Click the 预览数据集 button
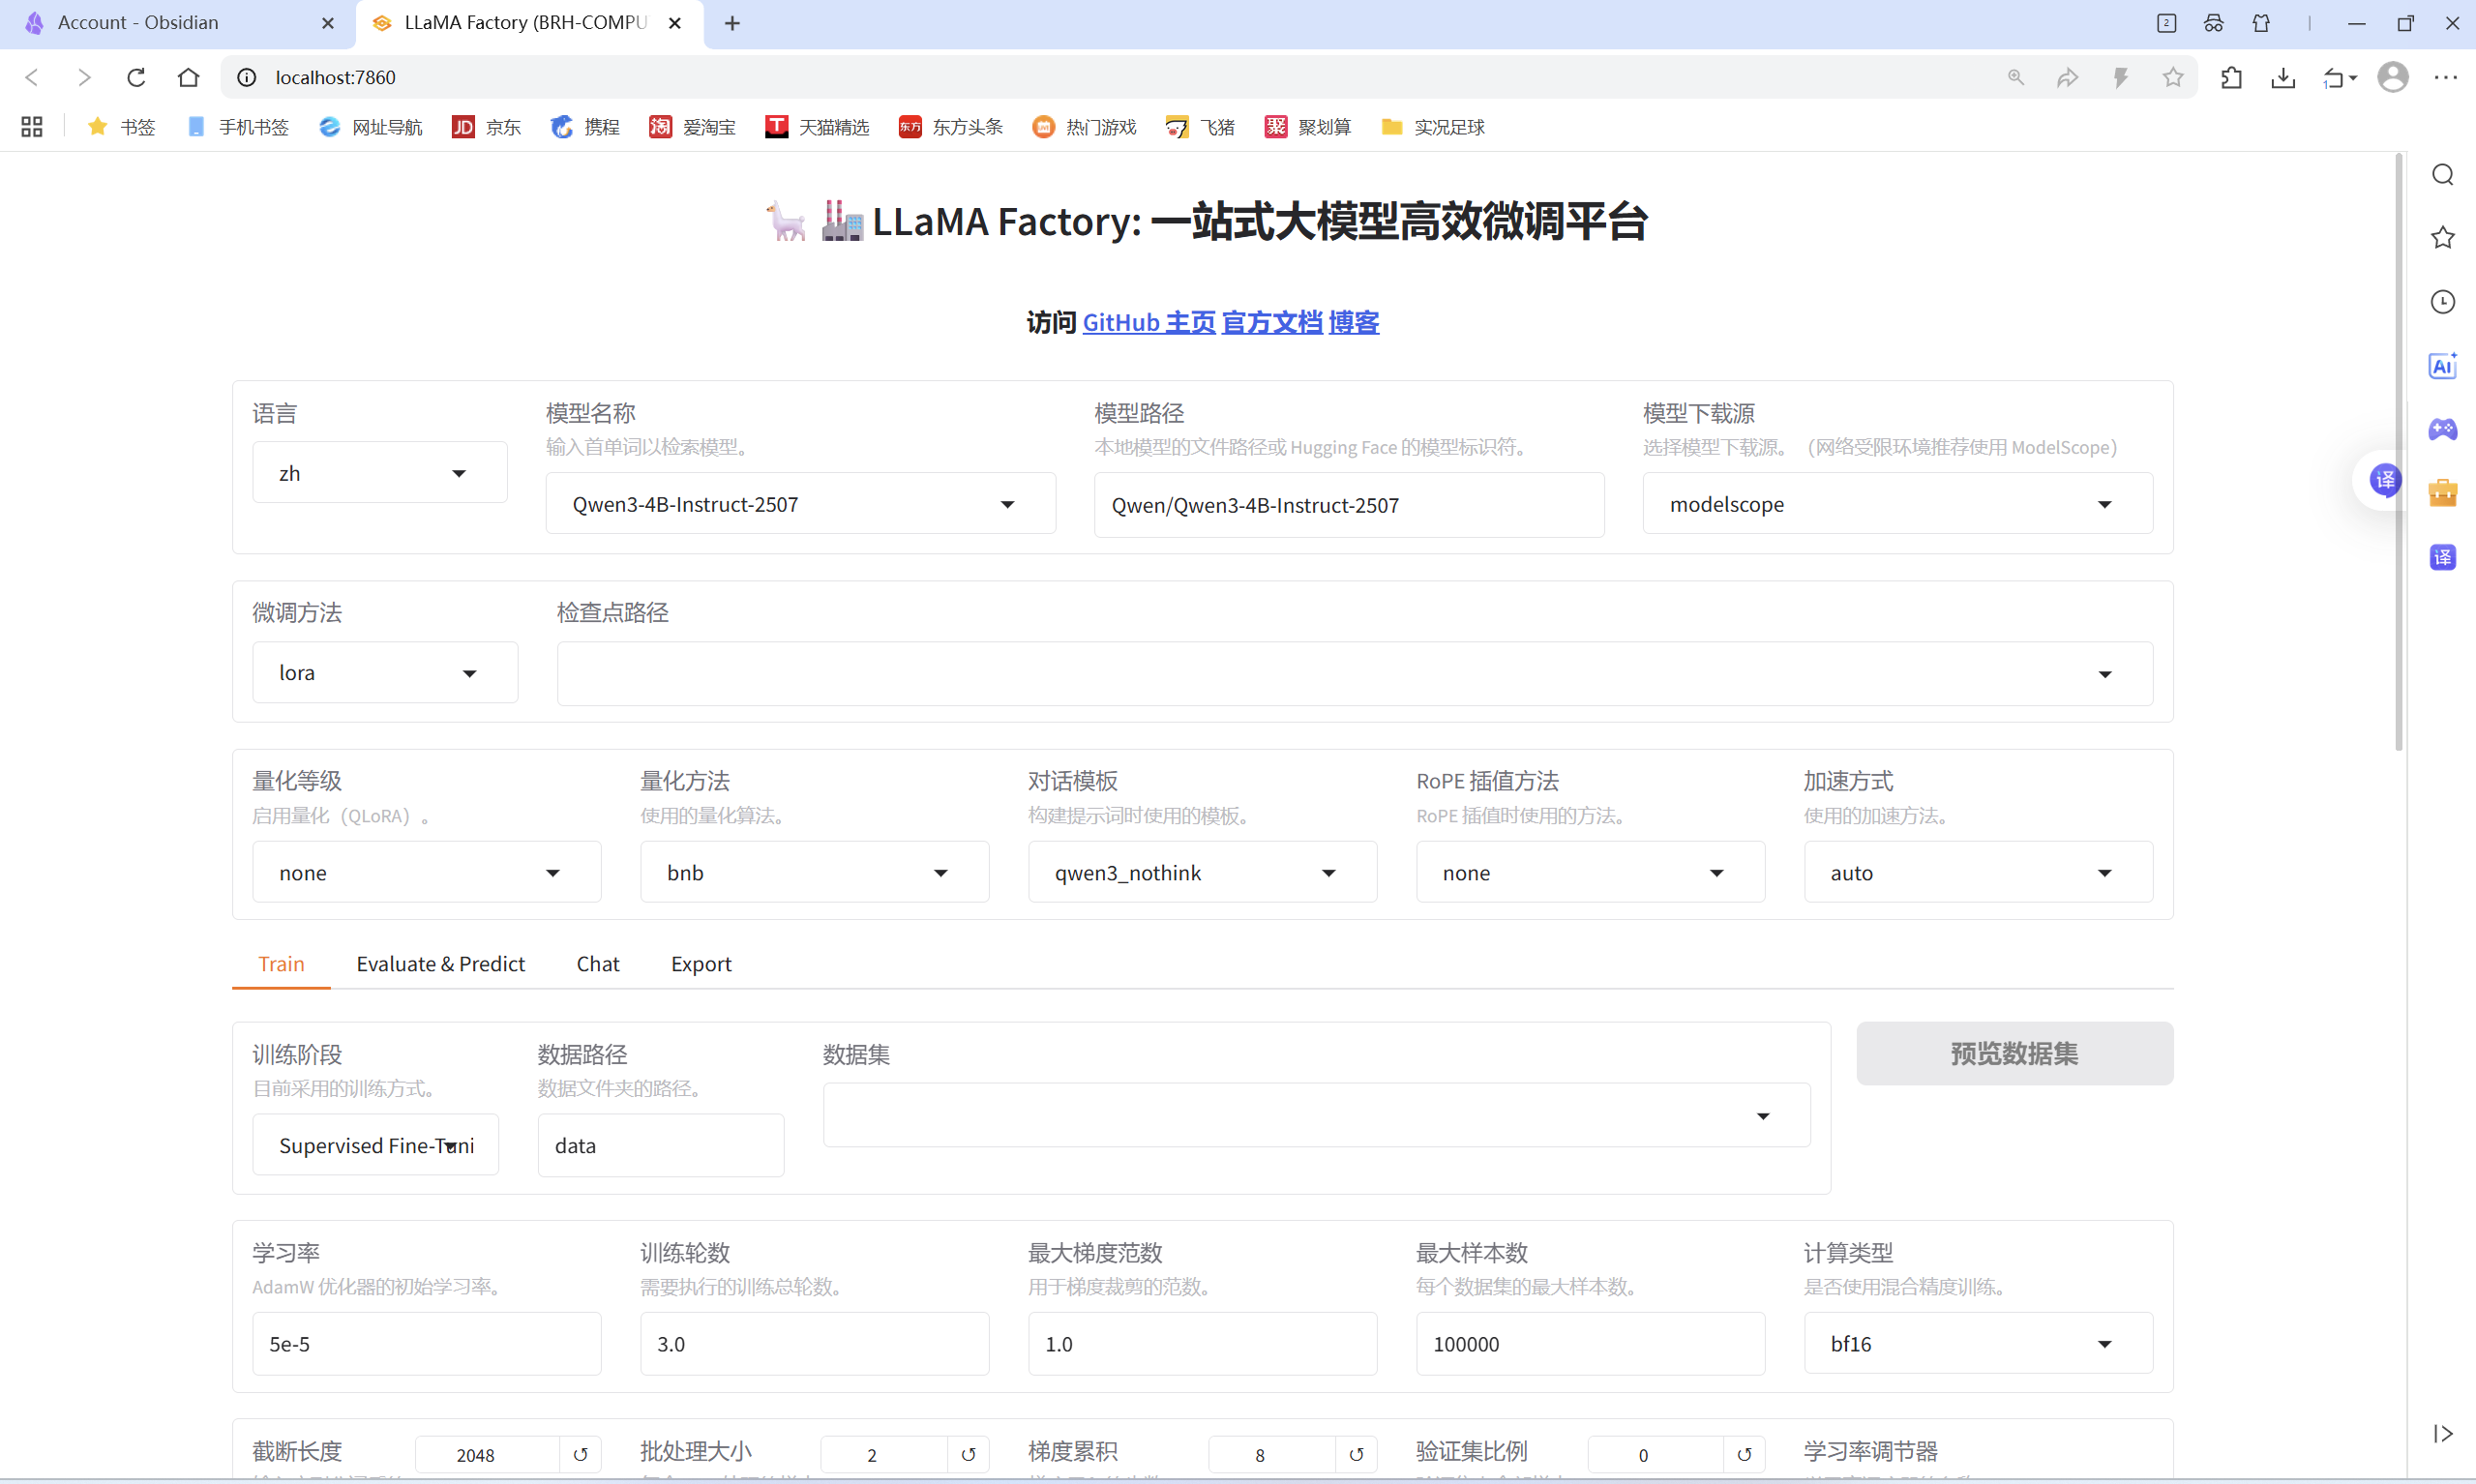 click(2014, 1053)
